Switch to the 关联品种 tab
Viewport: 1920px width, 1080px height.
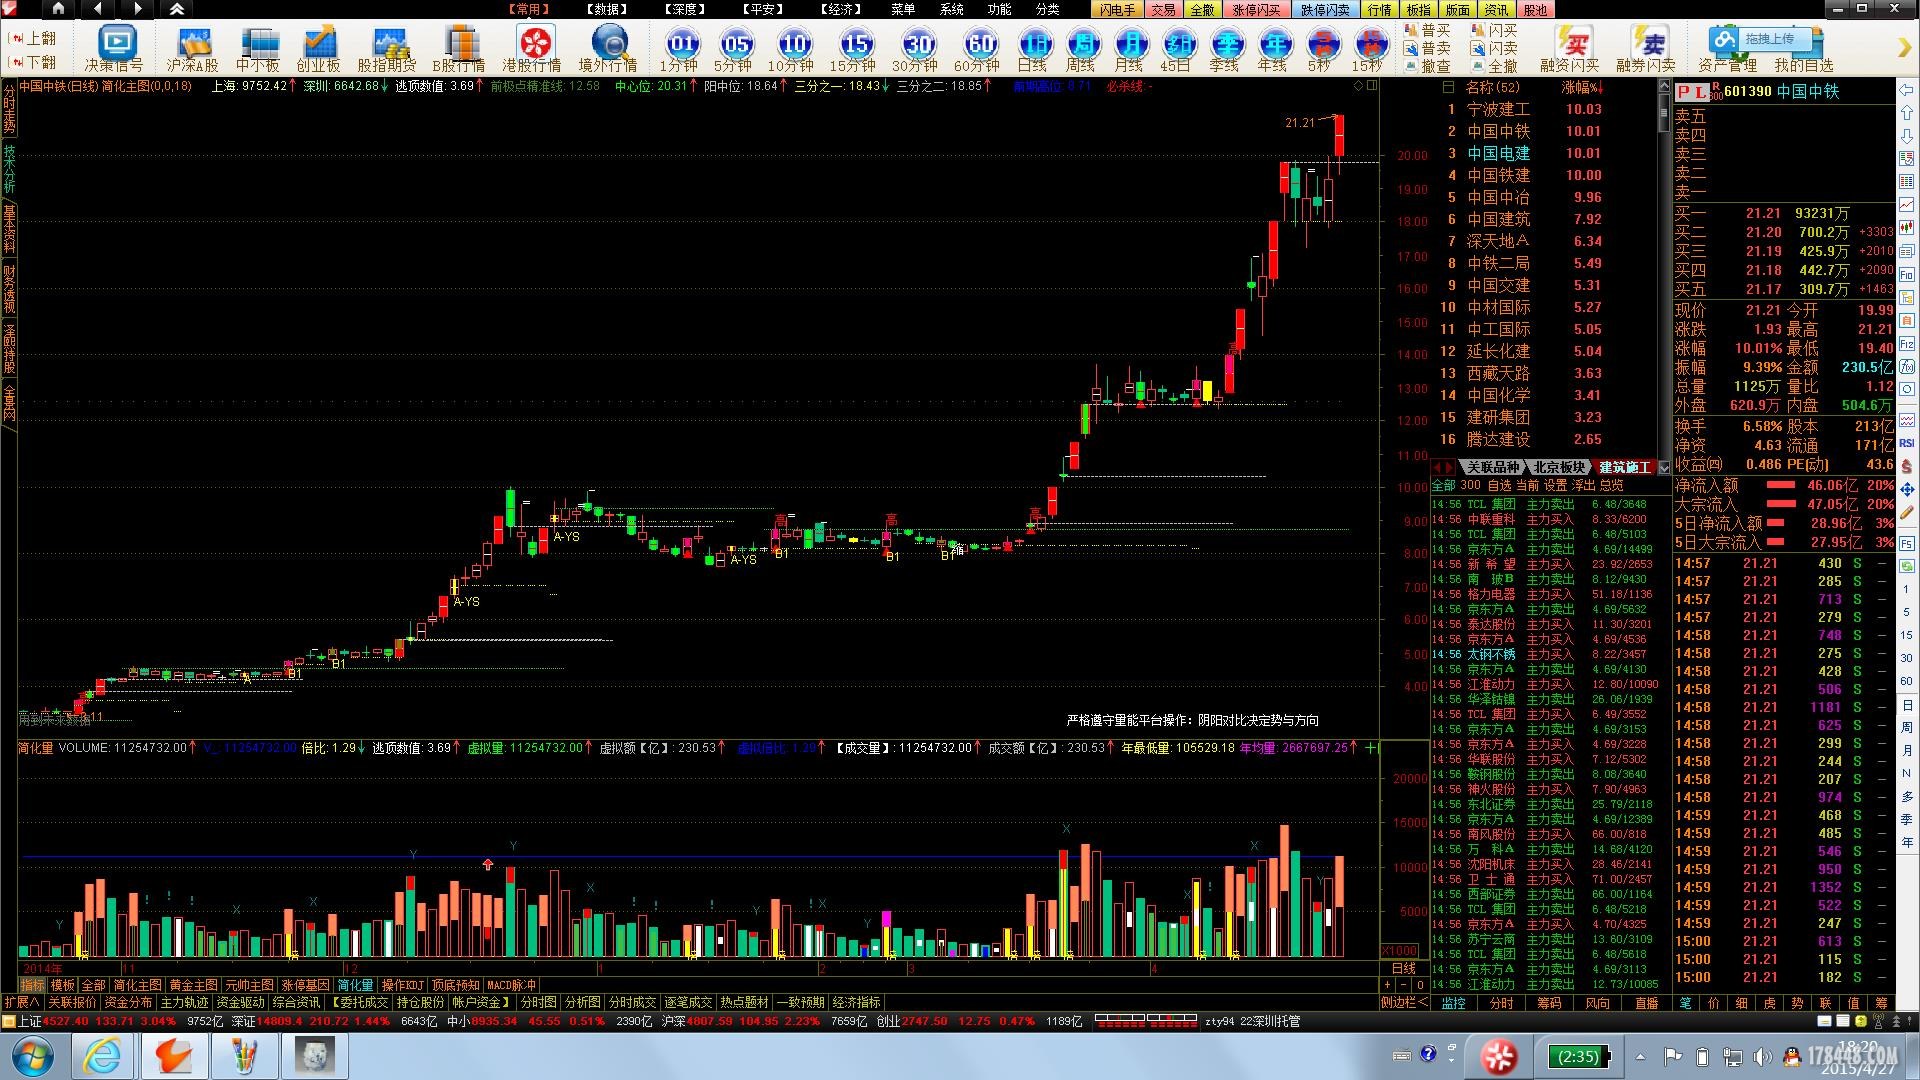point(1492,468)
